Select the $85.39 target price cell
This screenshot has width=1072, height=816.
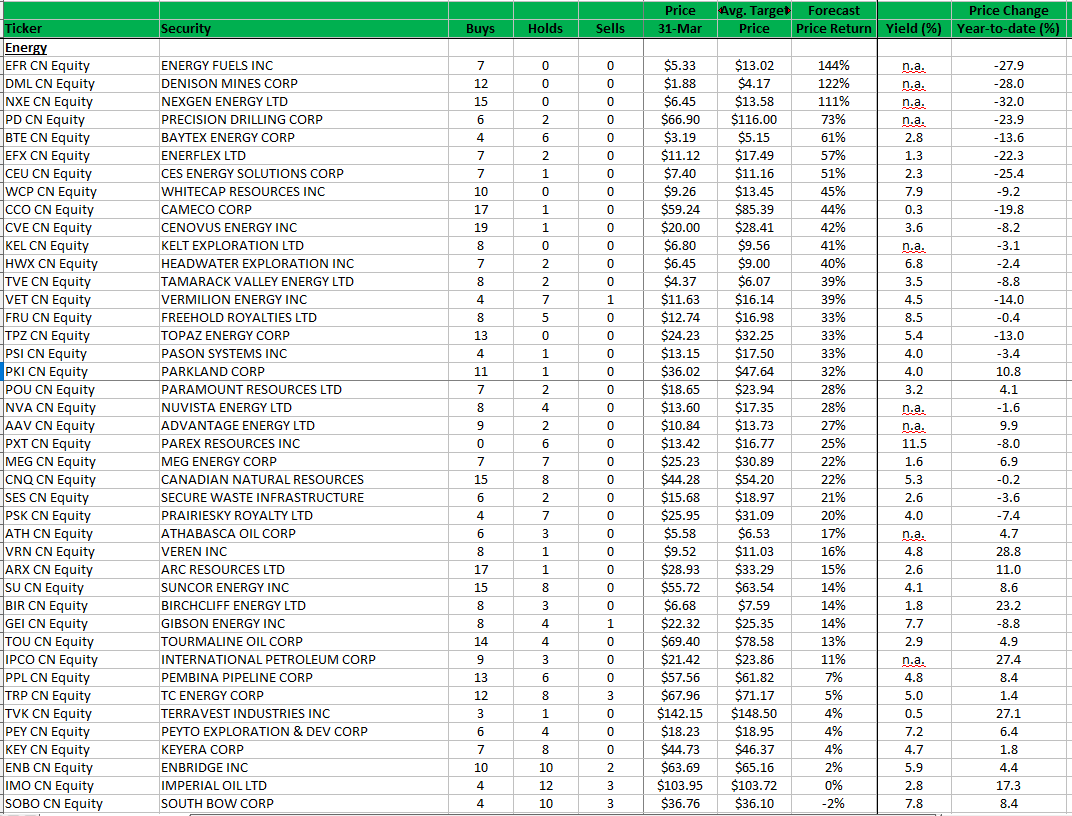(754, 210)
